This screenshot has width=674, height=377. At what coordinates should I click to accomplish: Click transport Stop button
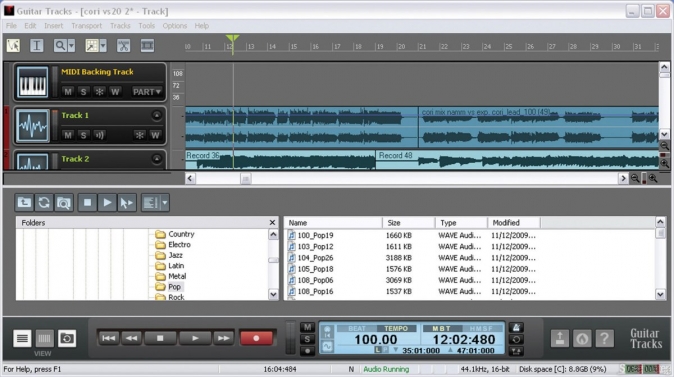coord(160,338)
